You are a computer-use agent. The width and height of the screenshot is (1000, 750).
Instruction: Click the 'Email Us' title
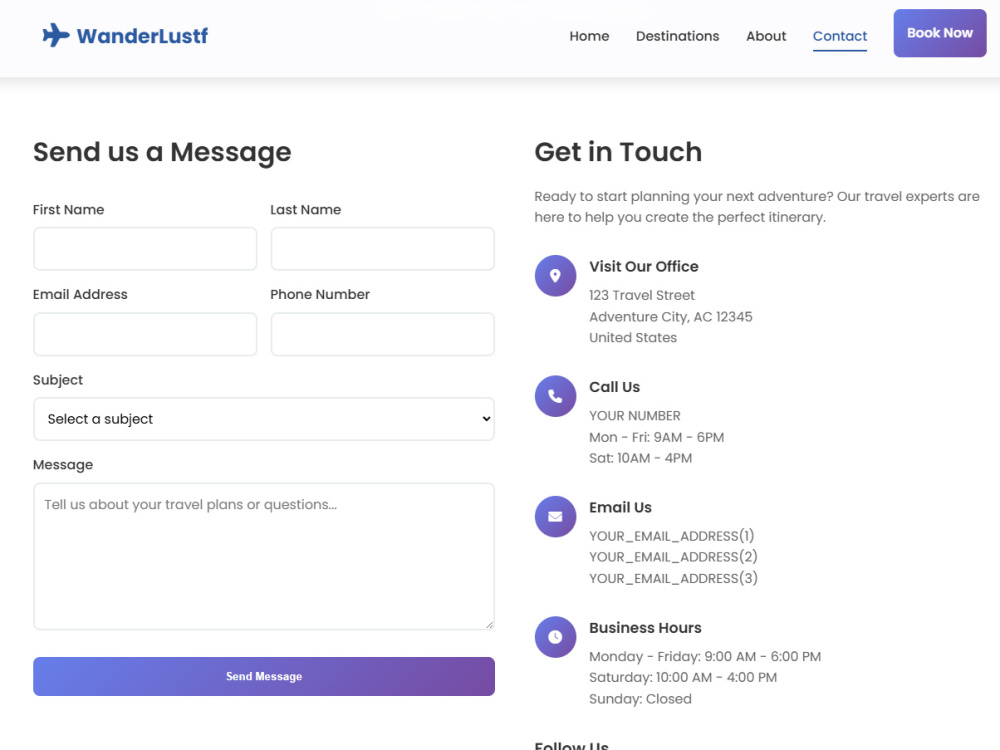click(x=620, y=508)
